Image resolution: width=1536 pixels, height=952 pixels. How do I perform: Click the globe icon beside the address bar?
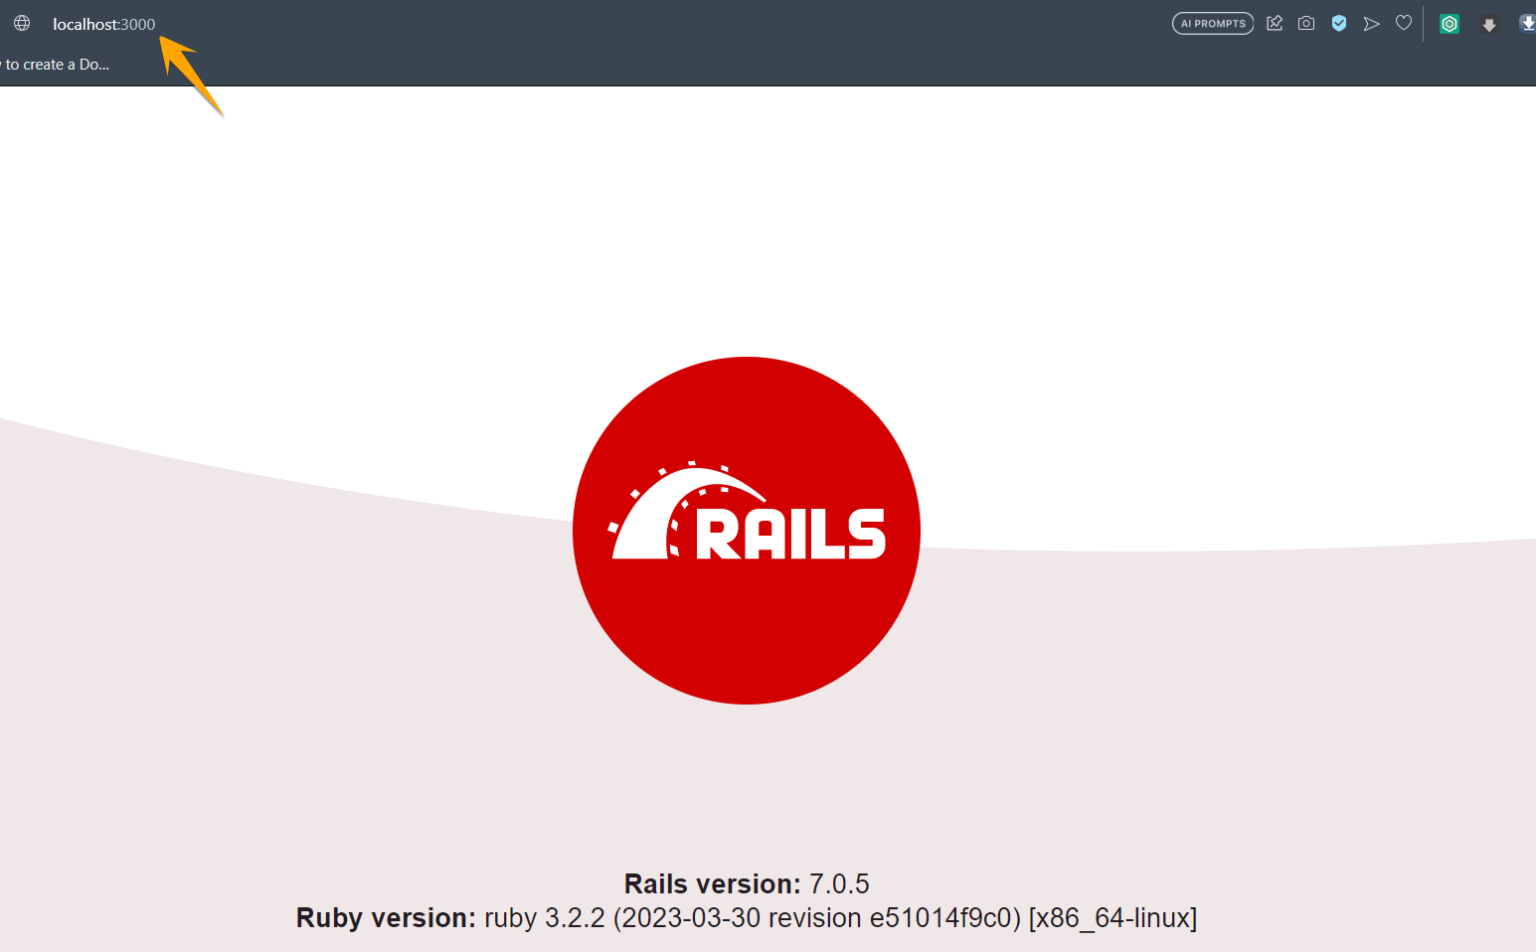click(x=21, y=23)
